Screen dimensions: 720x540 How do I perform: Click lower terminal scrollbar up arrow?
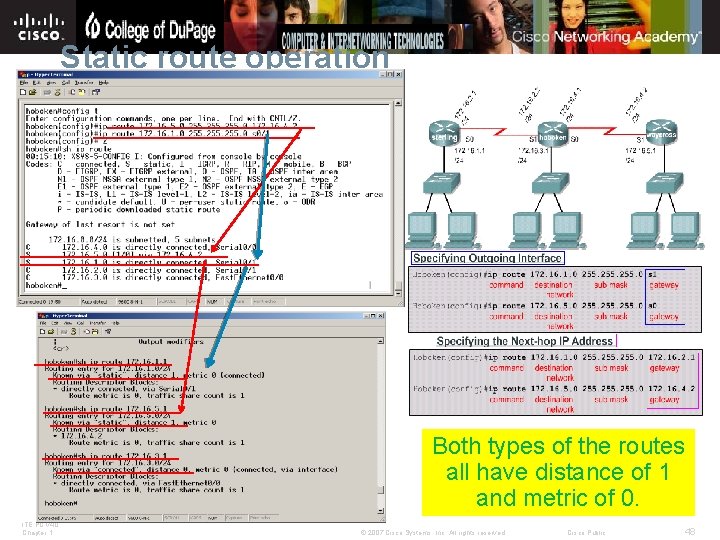380,341
